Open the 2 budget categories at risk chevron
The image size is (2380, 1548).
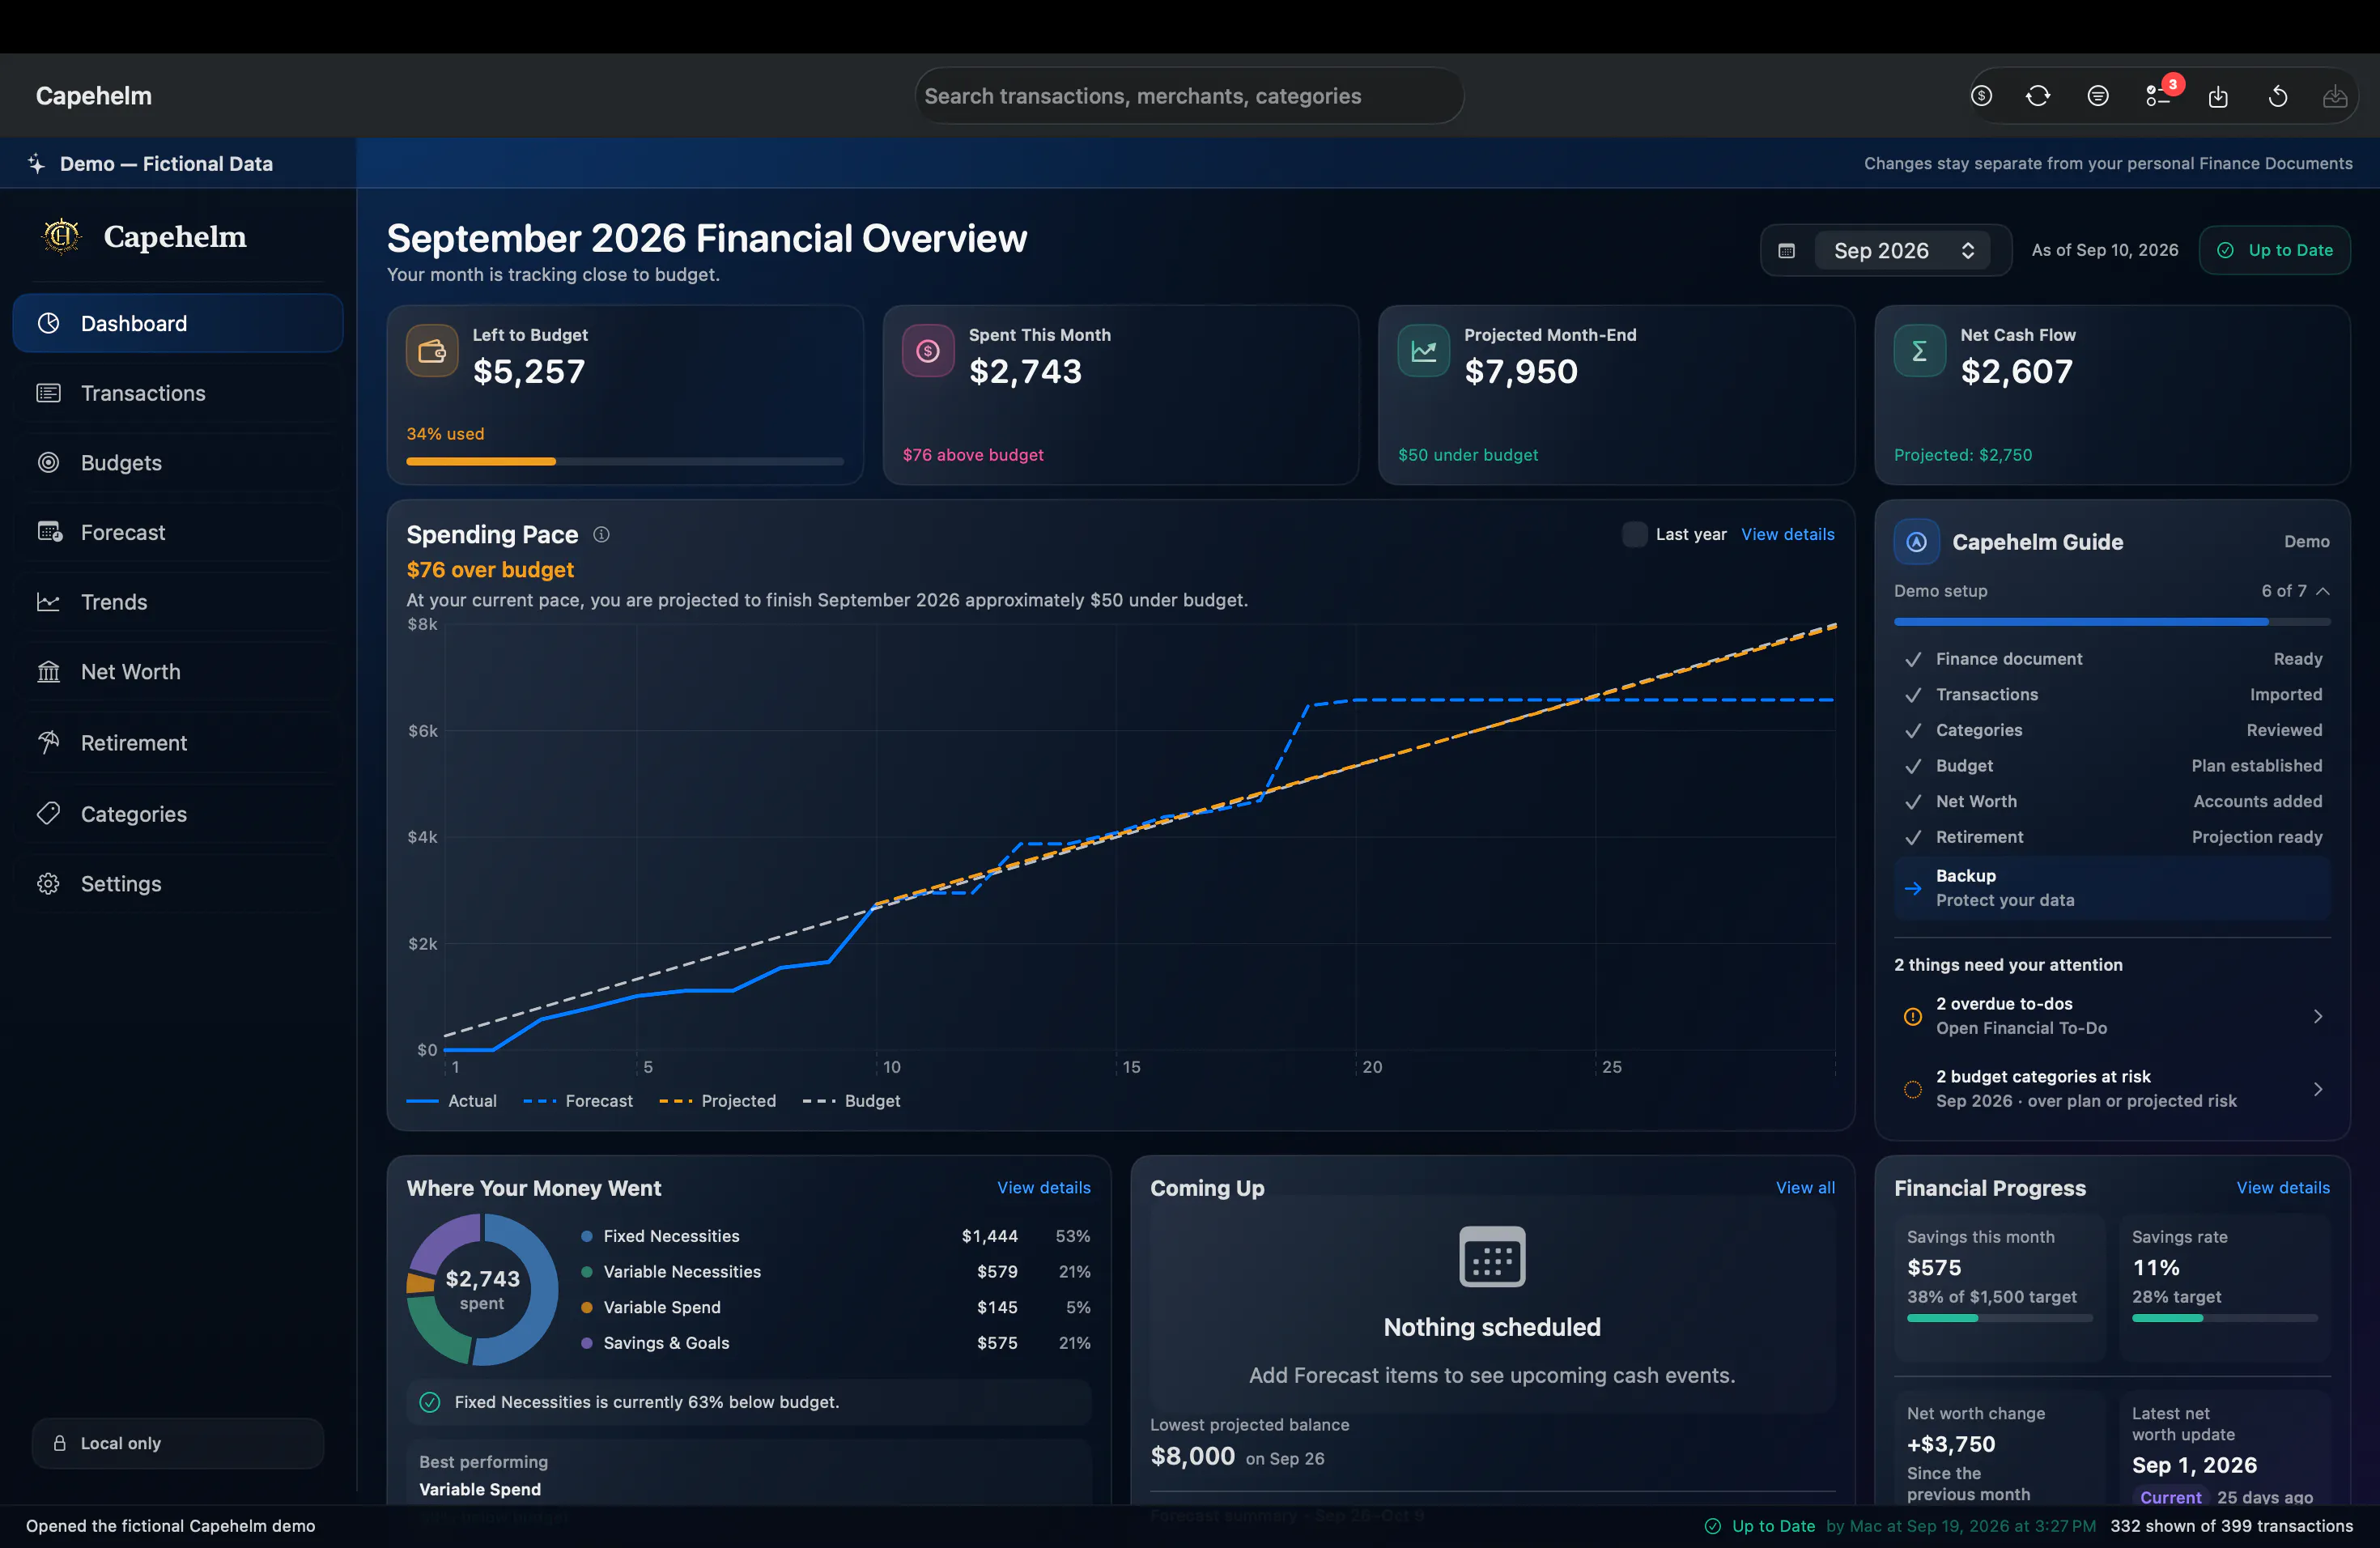2318,1089
